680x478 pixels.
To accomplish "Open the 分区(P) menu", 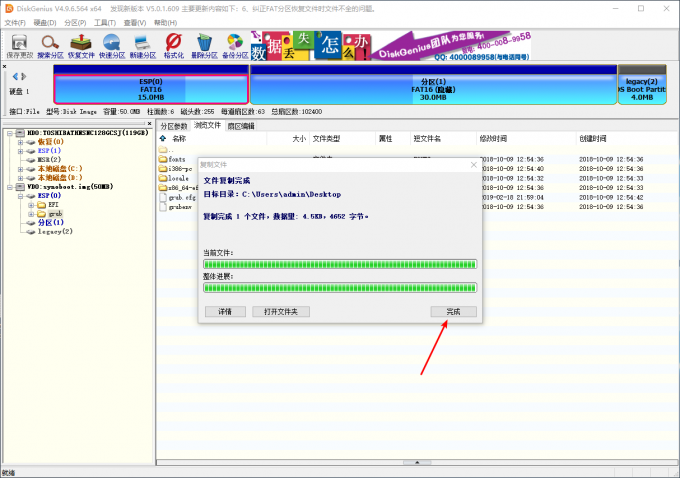I will click(x=76, y=22).
